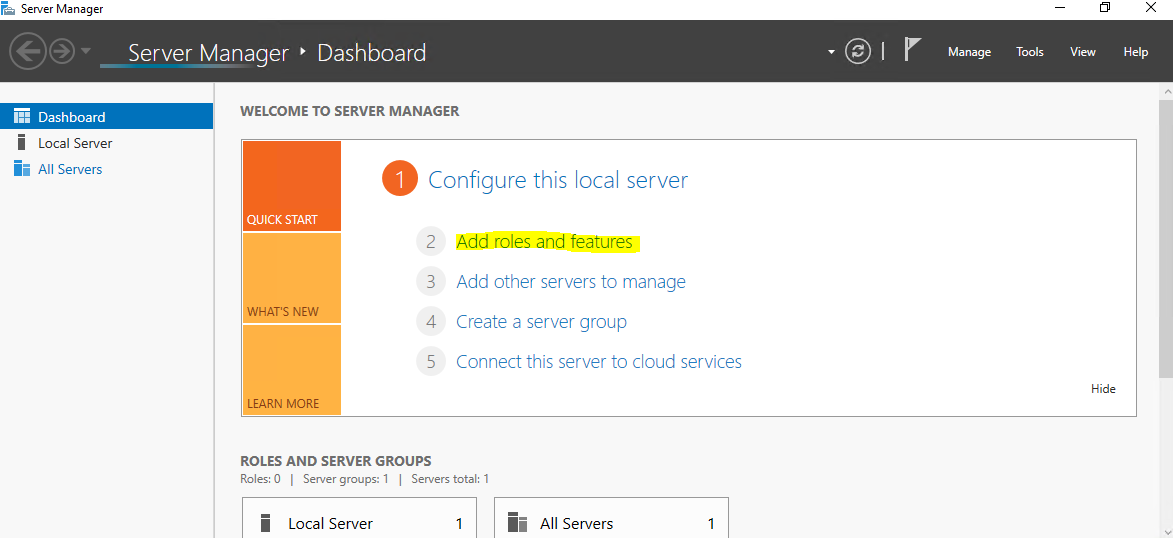Click Add other servers to manage link
The width and height of the screenshot is (1173, 538).
point(571,282)
